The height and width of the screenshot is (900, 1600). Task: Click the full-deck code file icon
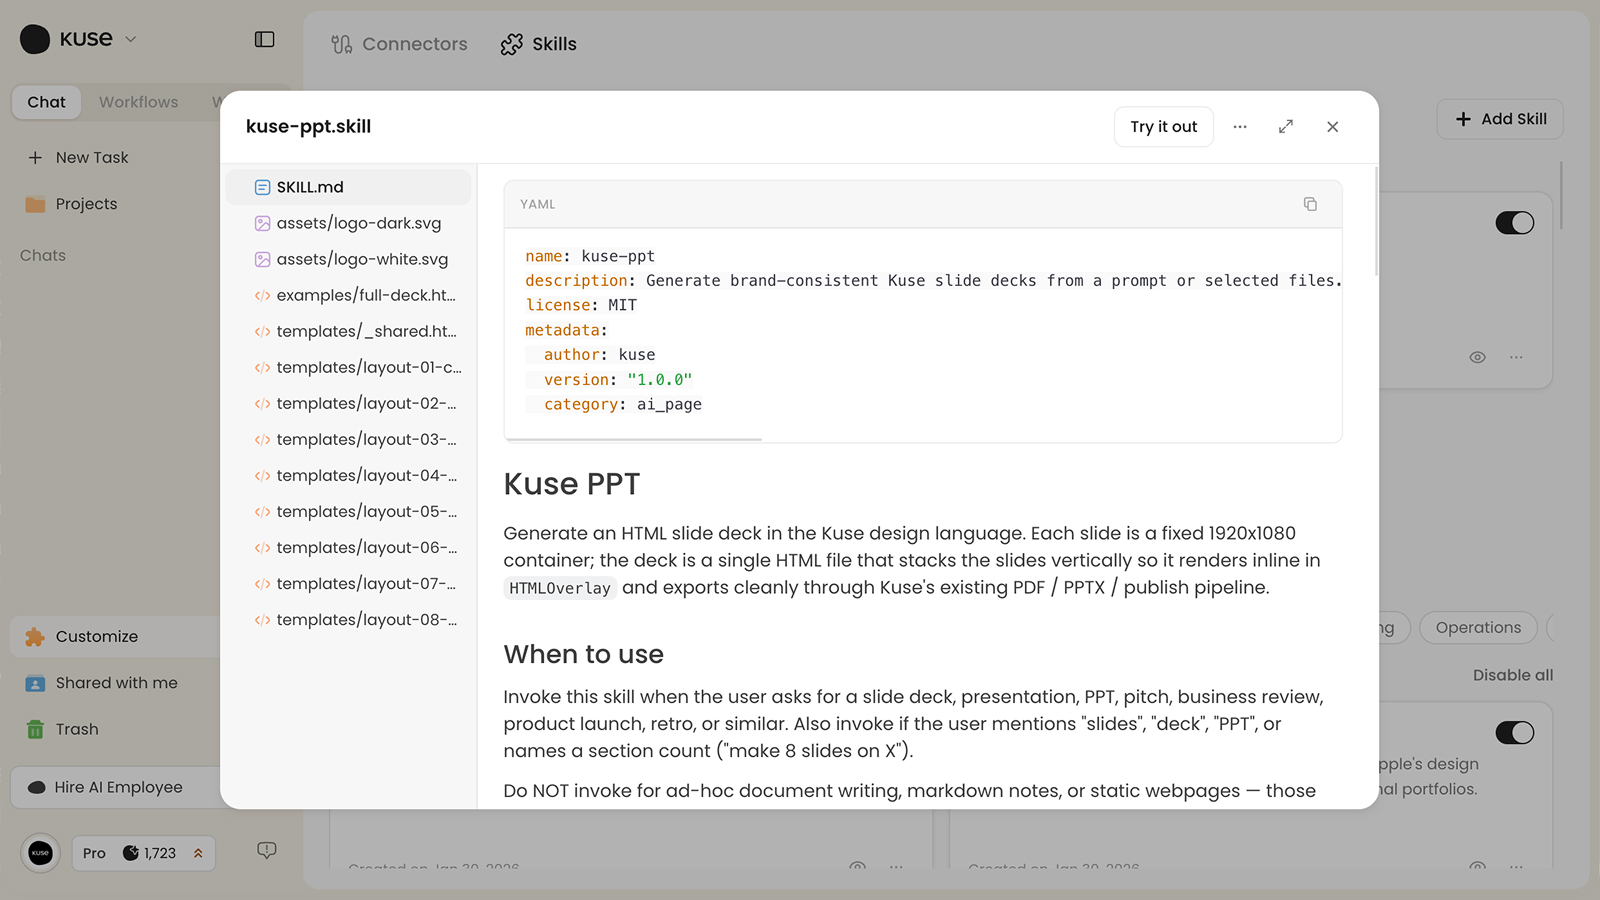pos(262,295)
